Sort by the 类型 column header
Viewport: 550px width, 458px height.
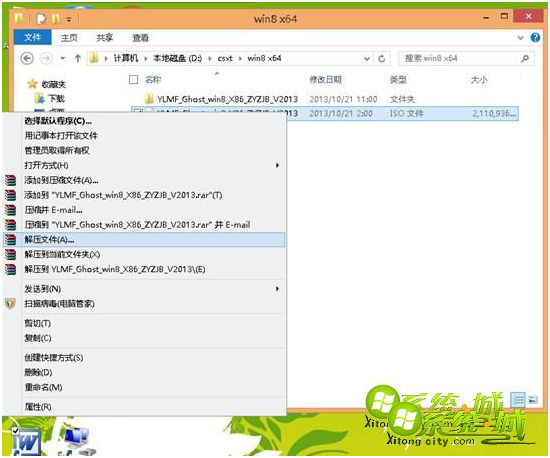398,80
